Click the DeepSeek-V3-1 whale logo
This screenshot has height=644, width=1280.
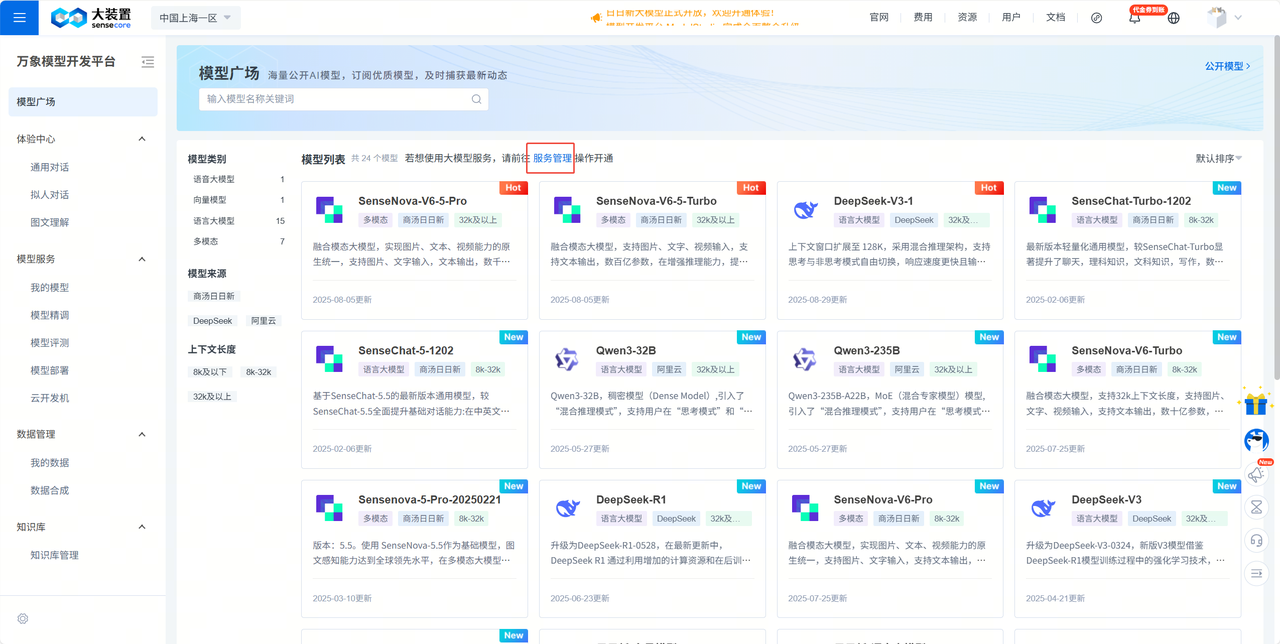pos(805,209)
